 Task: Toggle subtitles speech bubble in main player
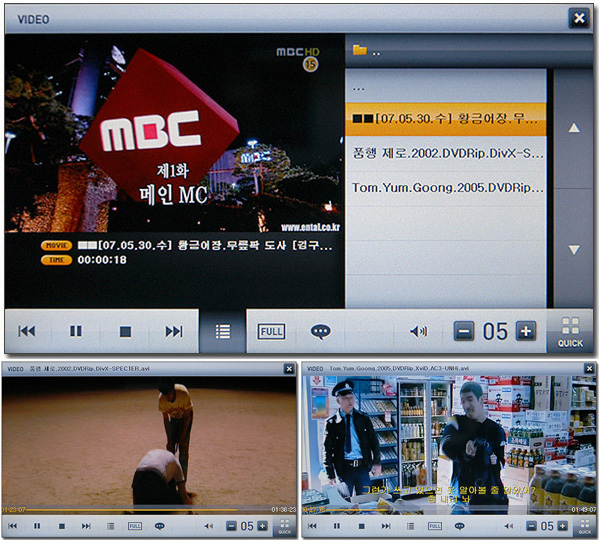tap(320, 331)
